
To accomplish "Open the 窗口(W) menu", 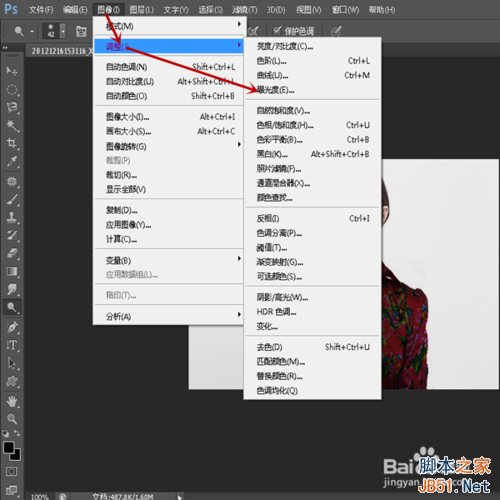I will (346, 10).
